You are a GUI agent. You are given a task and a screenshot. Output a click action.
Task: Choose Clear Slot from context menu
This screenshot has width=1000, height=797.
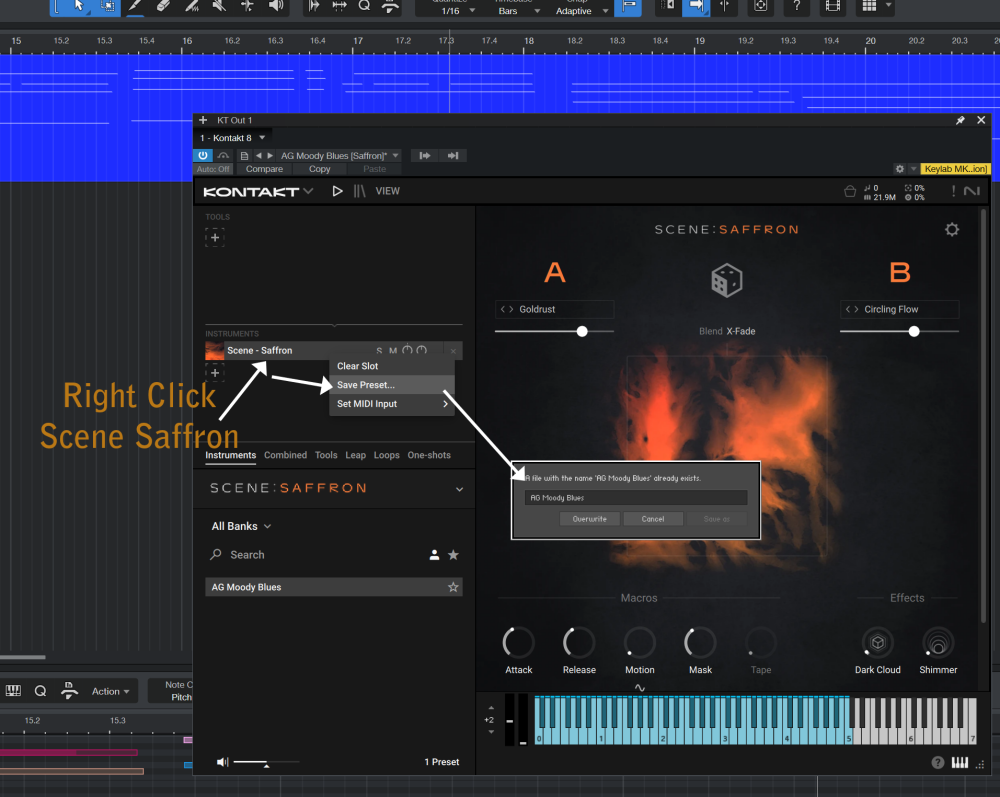tap(392, 366)
